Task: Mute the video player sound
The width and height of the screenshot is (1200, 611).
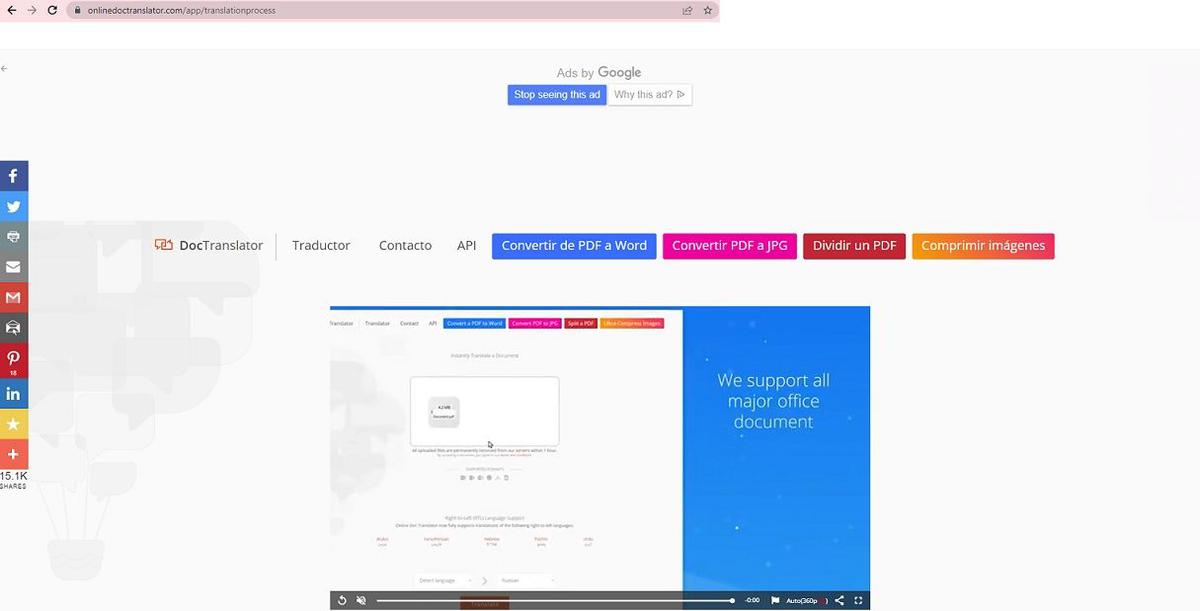Action: point(360,600)
